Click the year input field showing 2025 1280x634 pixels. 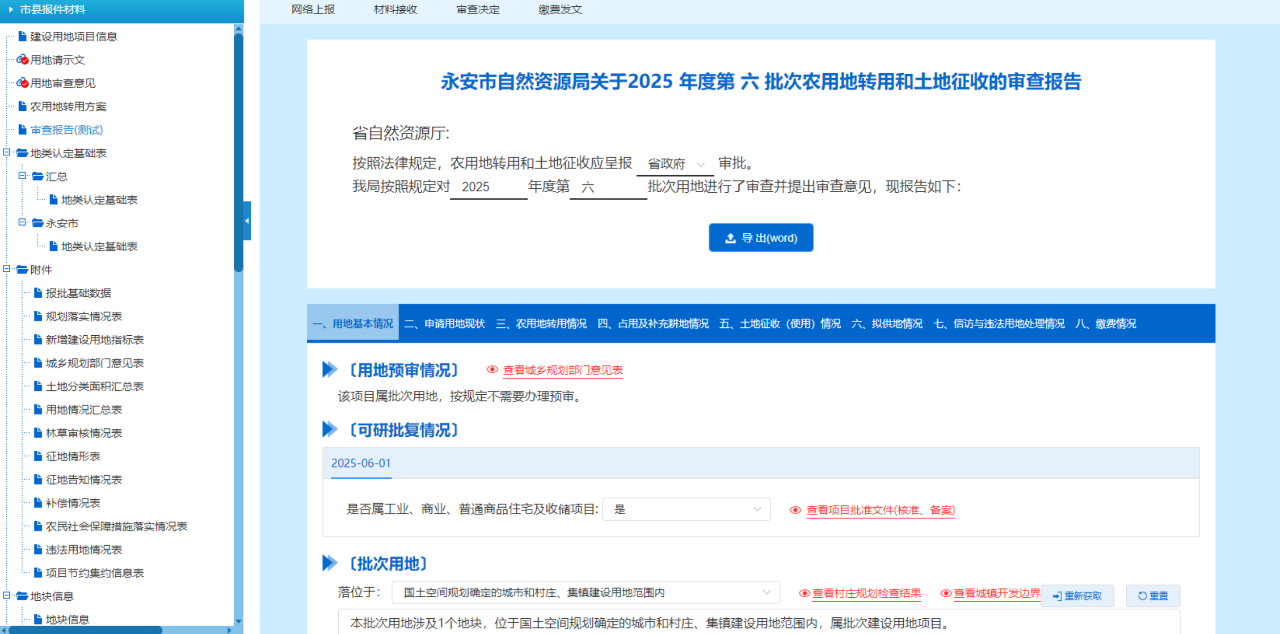pos(487,187)
